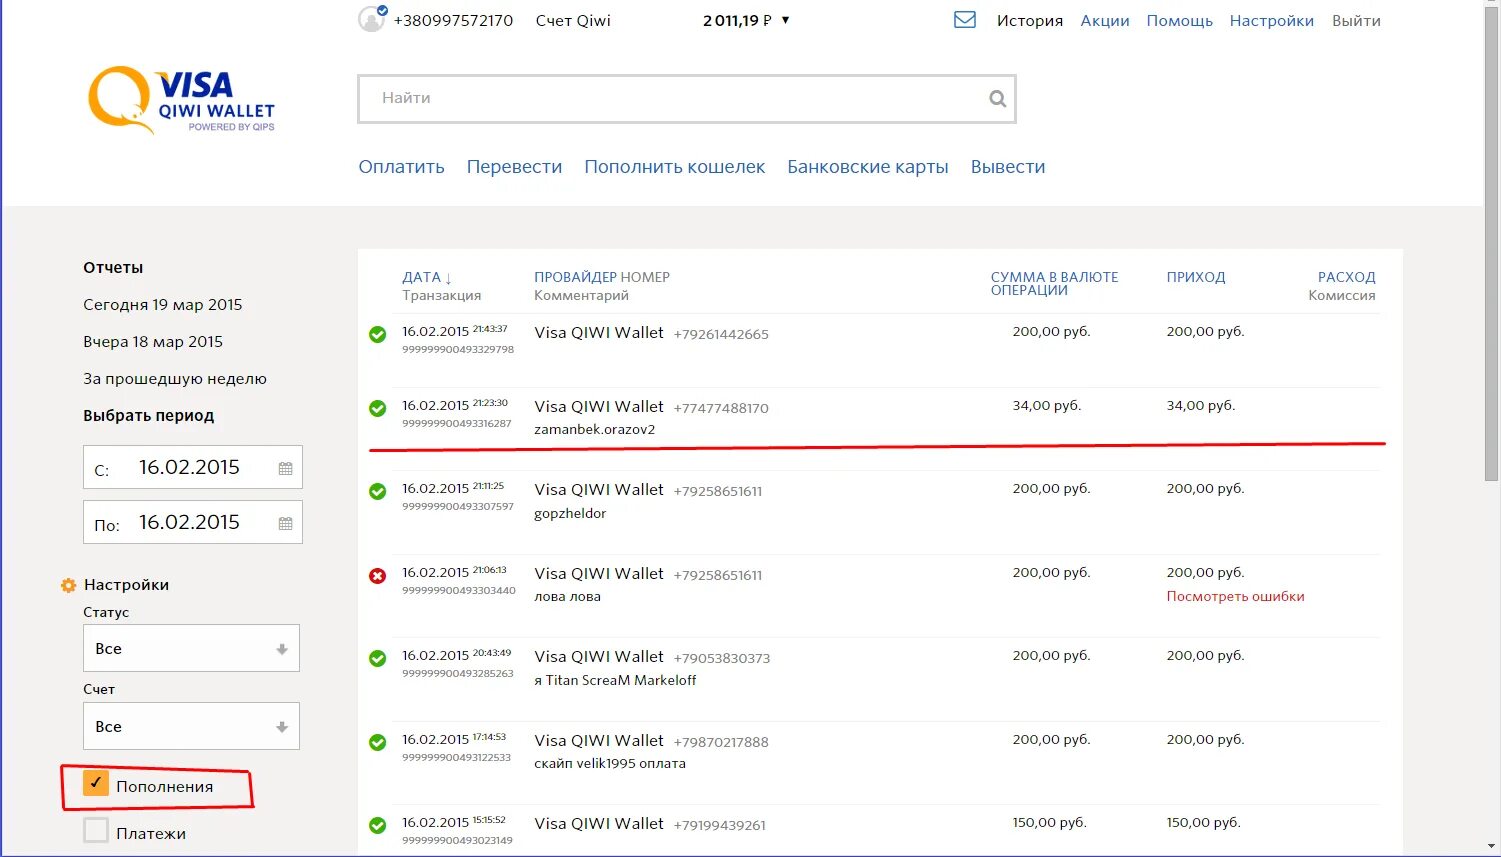Click success icon on gopzheldor row
The width and height of the screenshot is (1501, 857).
377,491
